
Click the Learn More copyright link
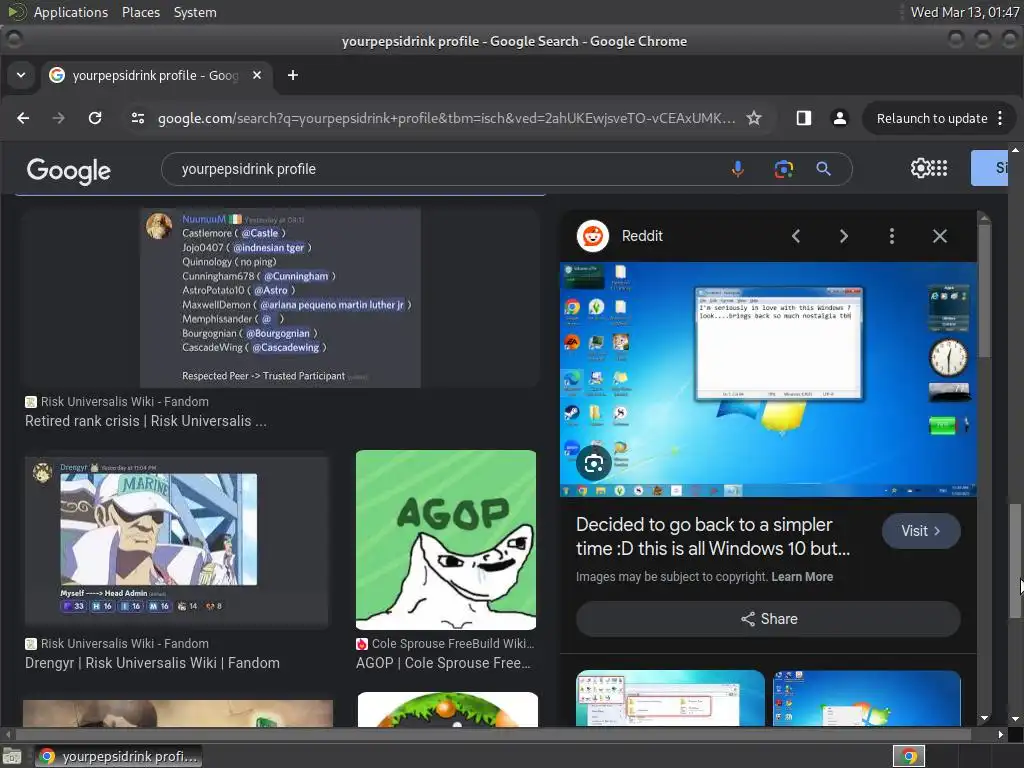pos(802,577)
